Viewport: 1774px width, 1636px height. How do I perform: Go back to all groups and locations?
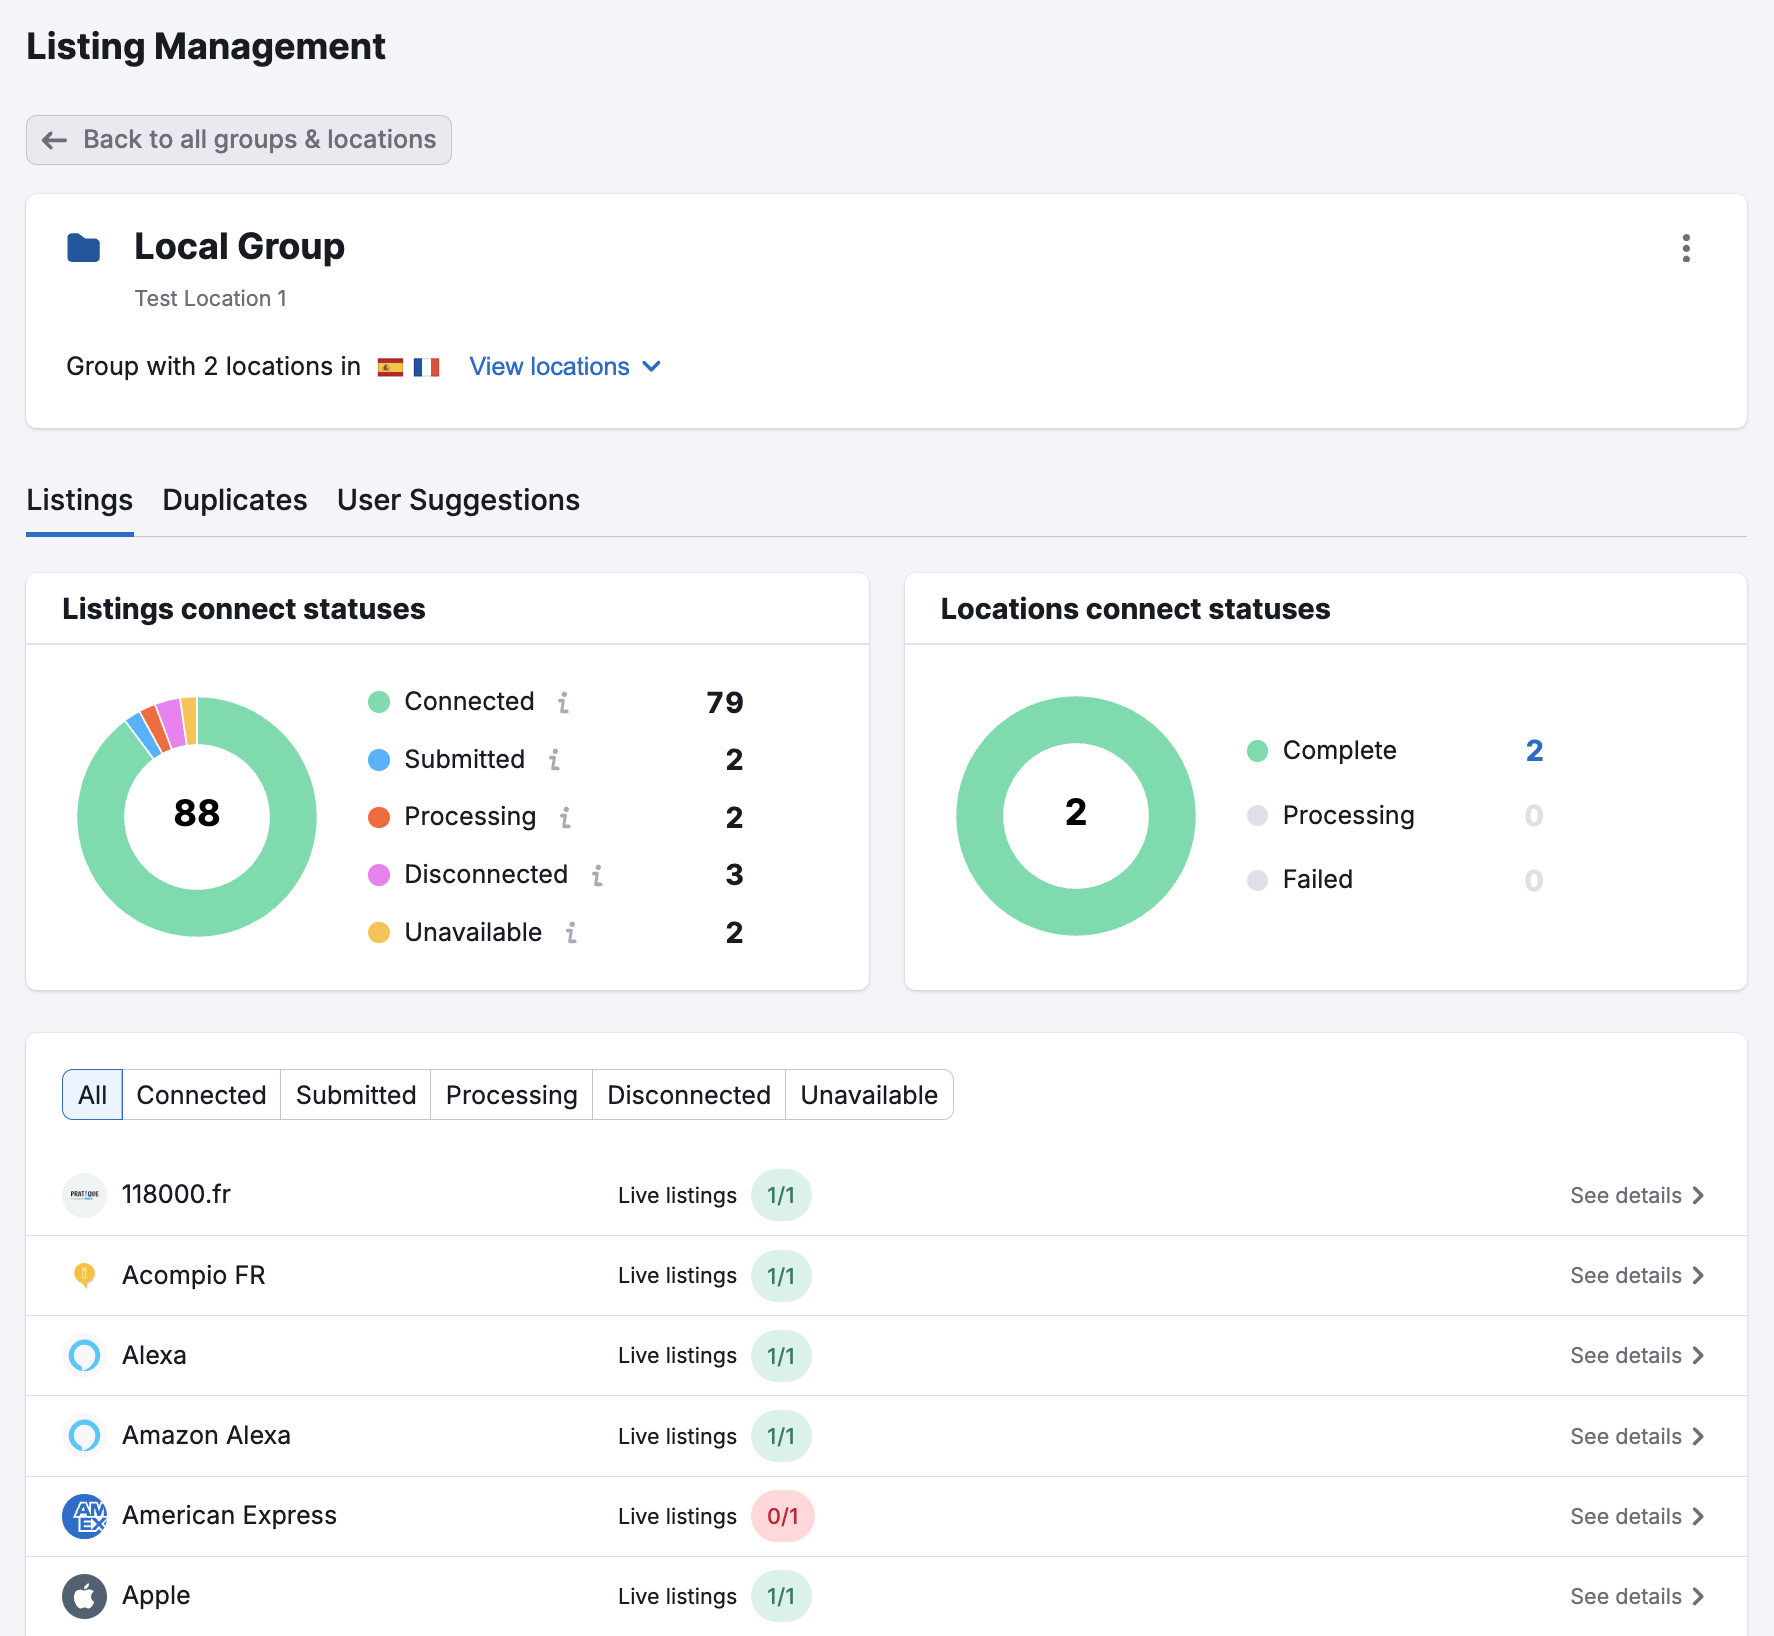pyautogui.click(x=238, y=139)
